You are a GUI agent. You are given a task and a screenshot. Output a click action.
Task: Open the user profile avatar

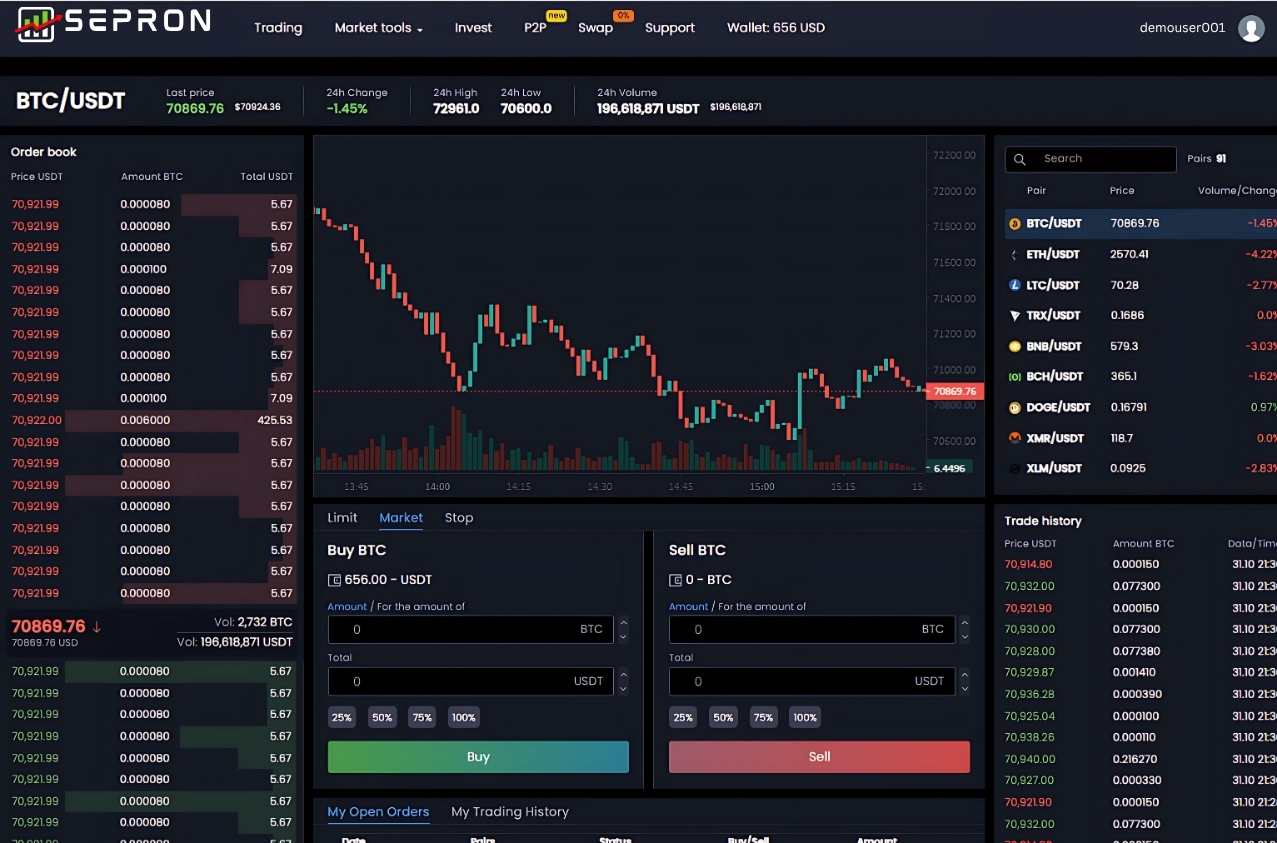pyautogui.click(x=1250, y=28)
